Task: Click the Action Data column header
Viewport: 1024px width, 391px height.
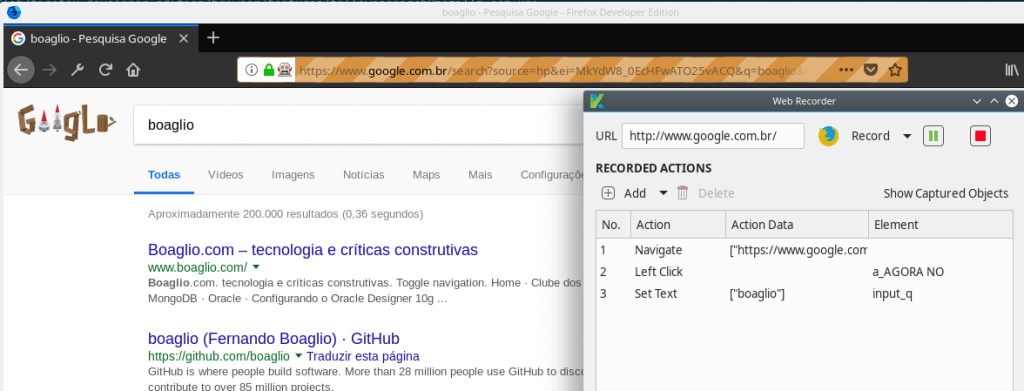Action: (797, 225)
